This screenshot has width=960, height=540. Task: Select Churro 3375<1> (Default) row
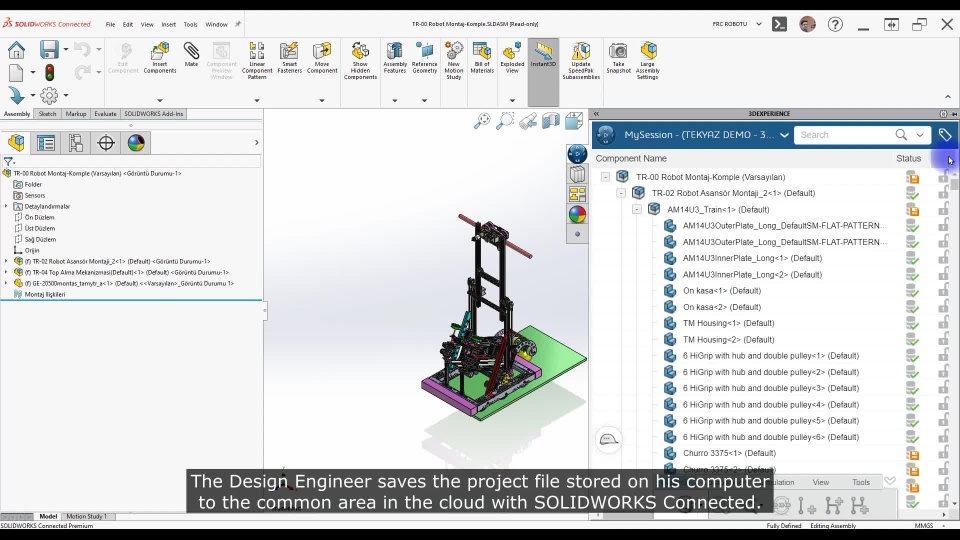click(x=729, y=453)
